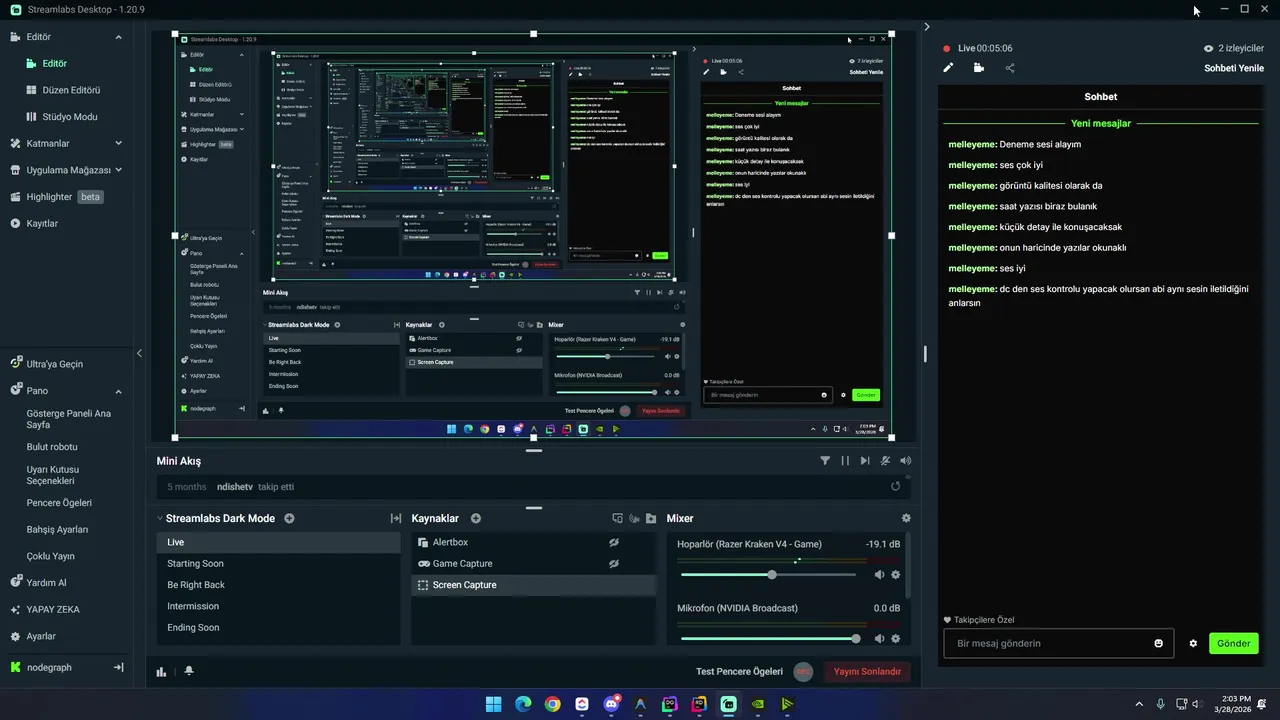Screen dimensions: 1280x720
Task: Open the performance stats bar-chart icon
Action: pyautogui.click(x=161, y=672)
